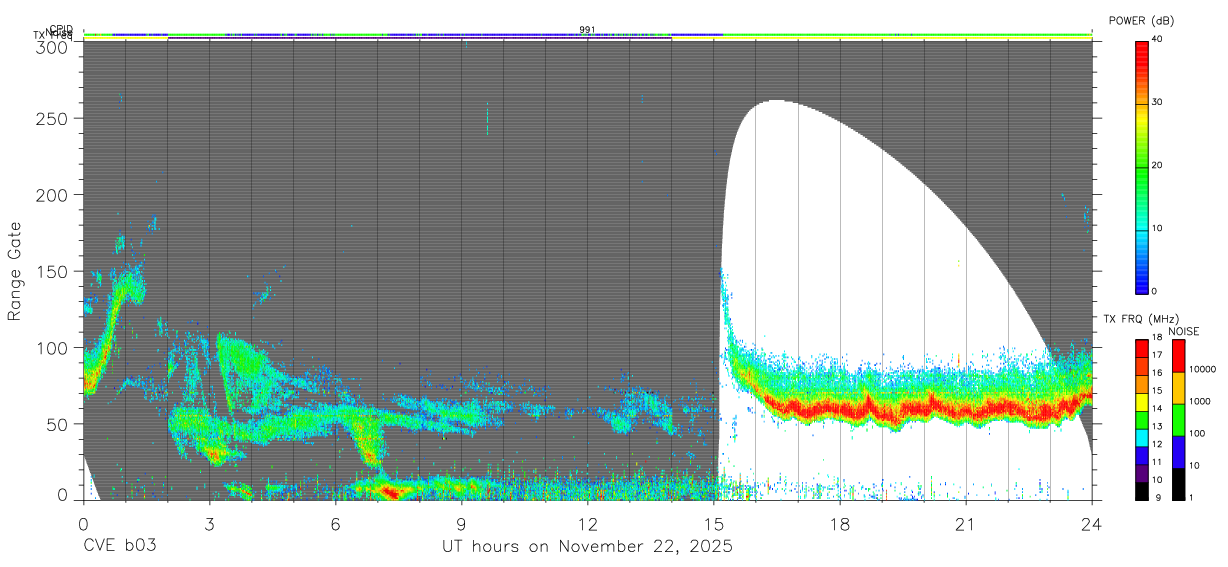Pick the blue 11–12 MHz TX FRQ swatch
Viewport: 1228px width, 567px height.
(x=1141, y=455)
